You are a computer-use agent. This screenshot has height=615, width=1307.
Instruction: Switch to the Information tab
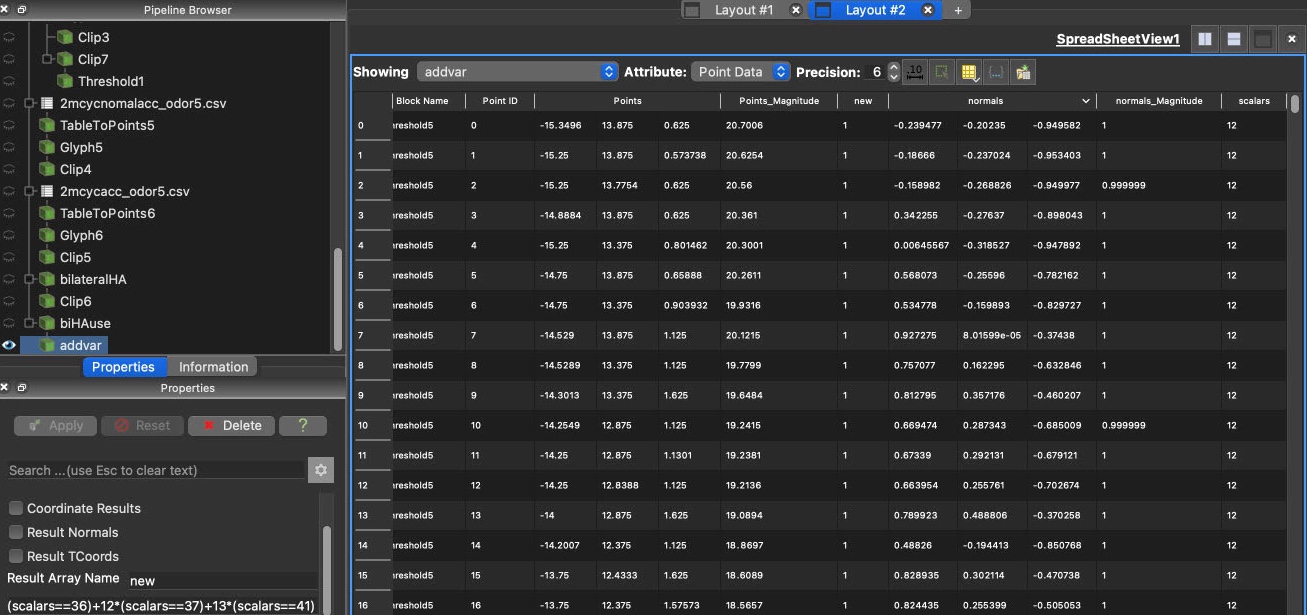coord(213,367)
